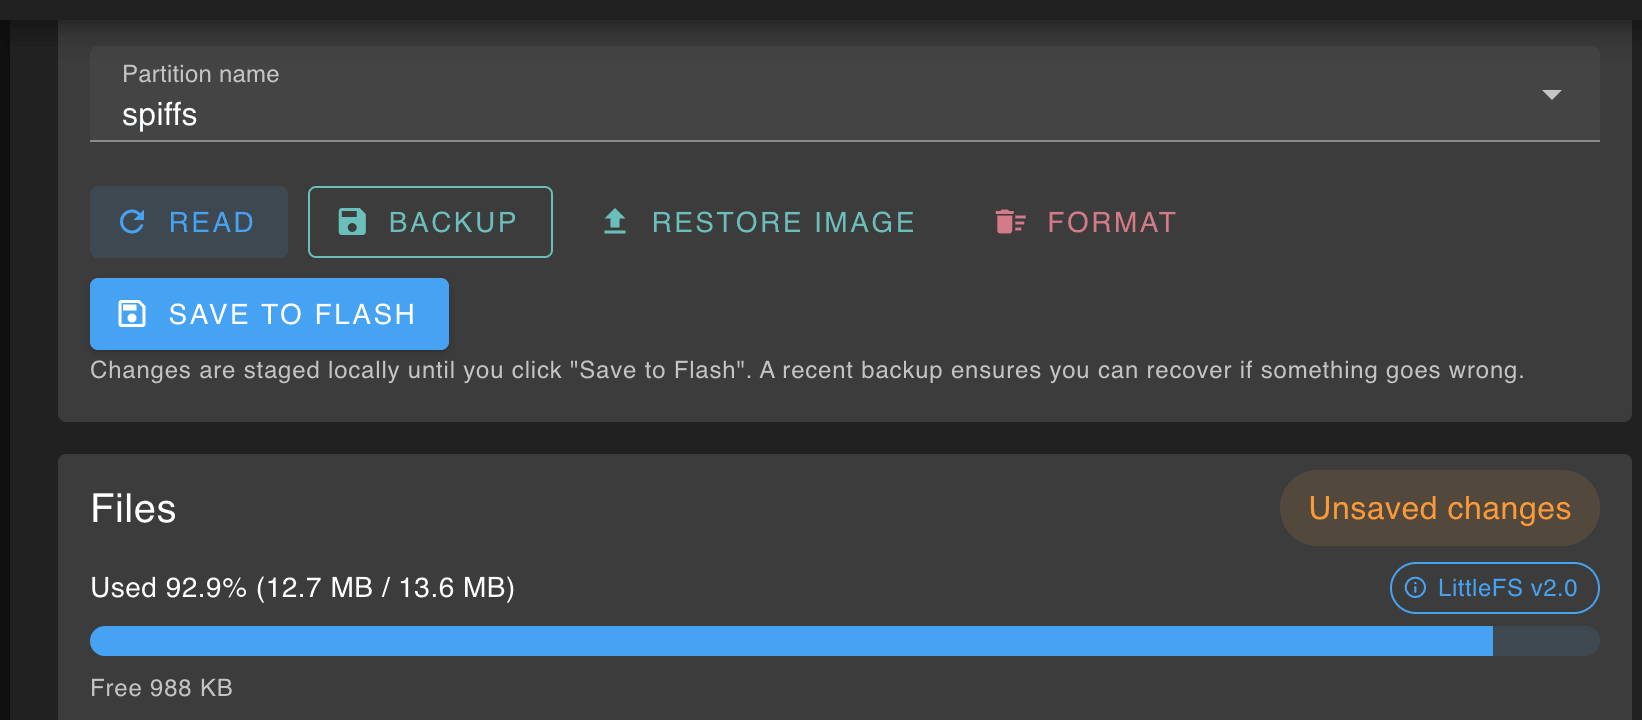Choose the RESTORE IMAGE text
This screenshot has width=1642, height=720.
[x=783, y=222]
